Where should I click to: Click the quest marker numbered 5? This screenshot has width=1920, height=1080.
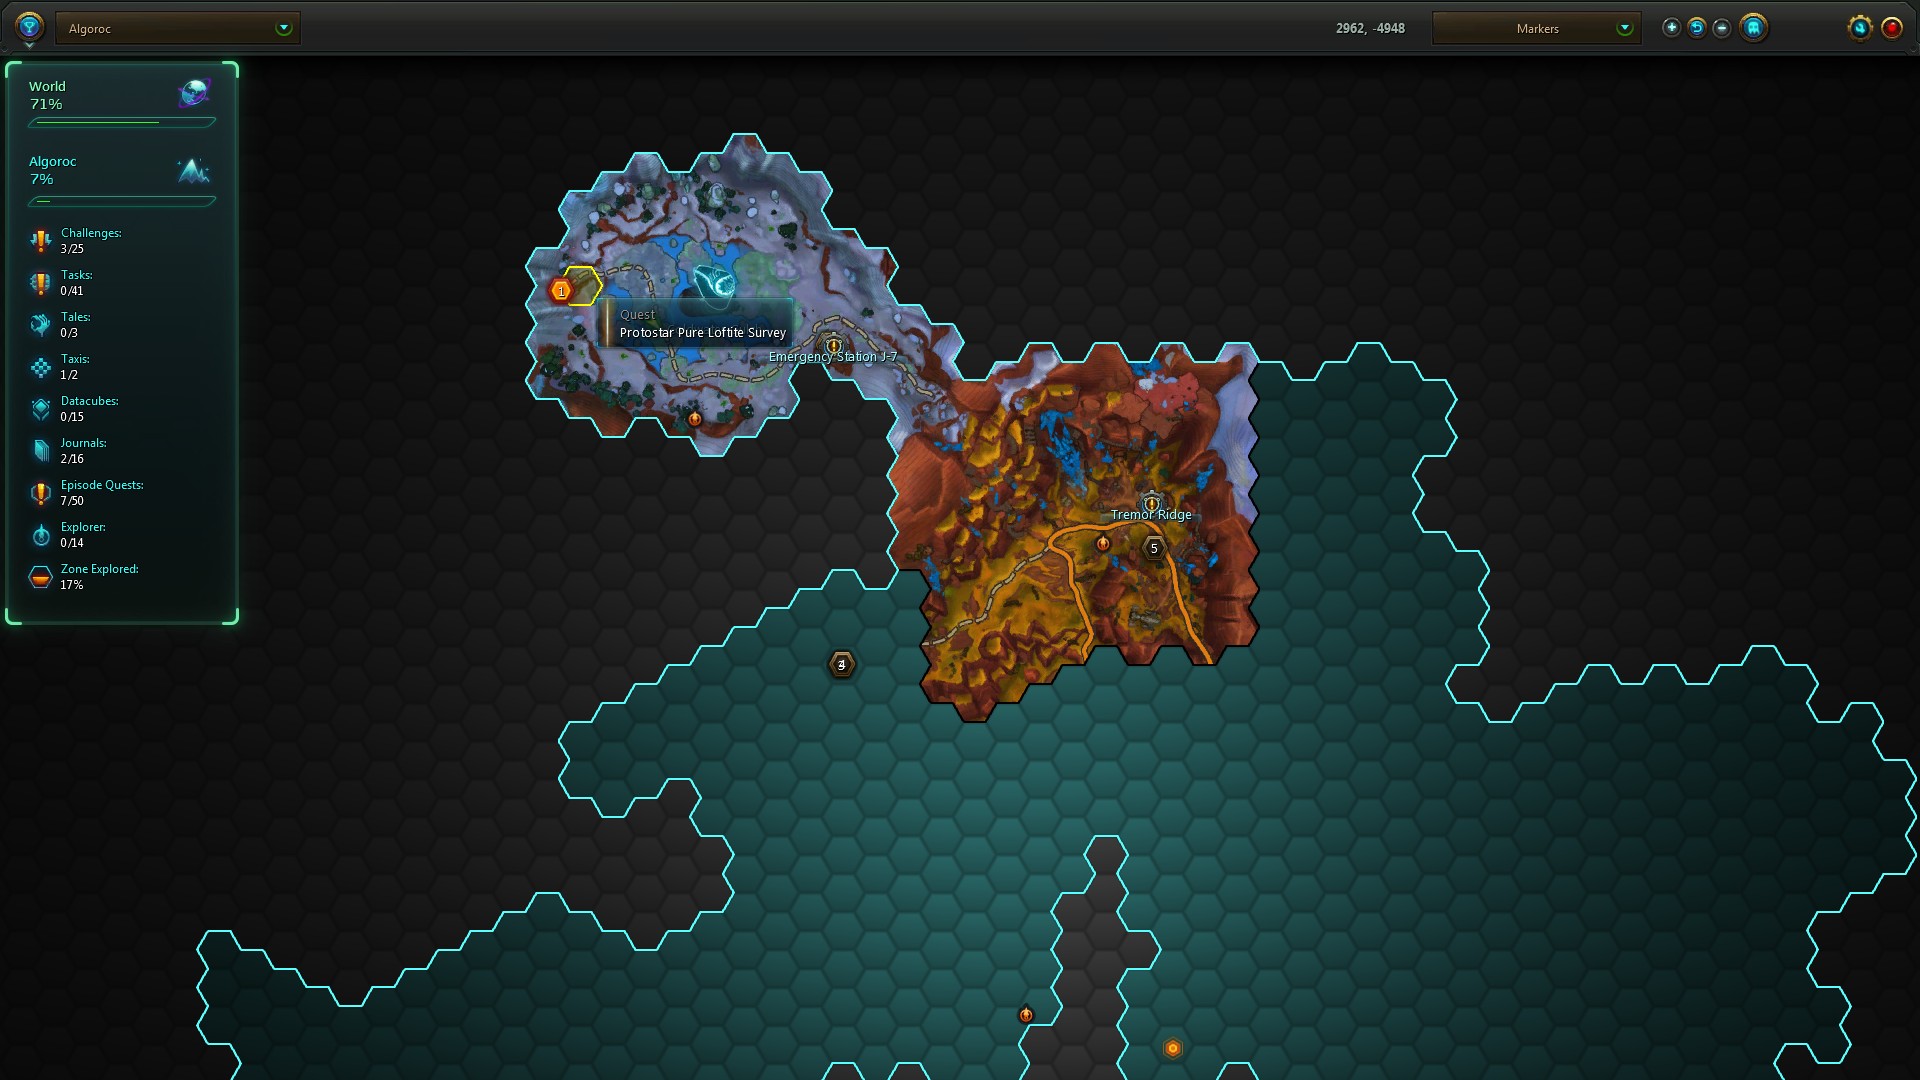coord(1154,548)
